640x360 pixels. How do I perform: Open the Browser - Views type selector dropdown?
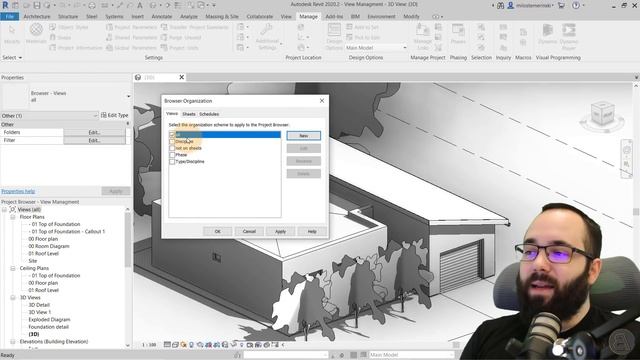[128, 96]
